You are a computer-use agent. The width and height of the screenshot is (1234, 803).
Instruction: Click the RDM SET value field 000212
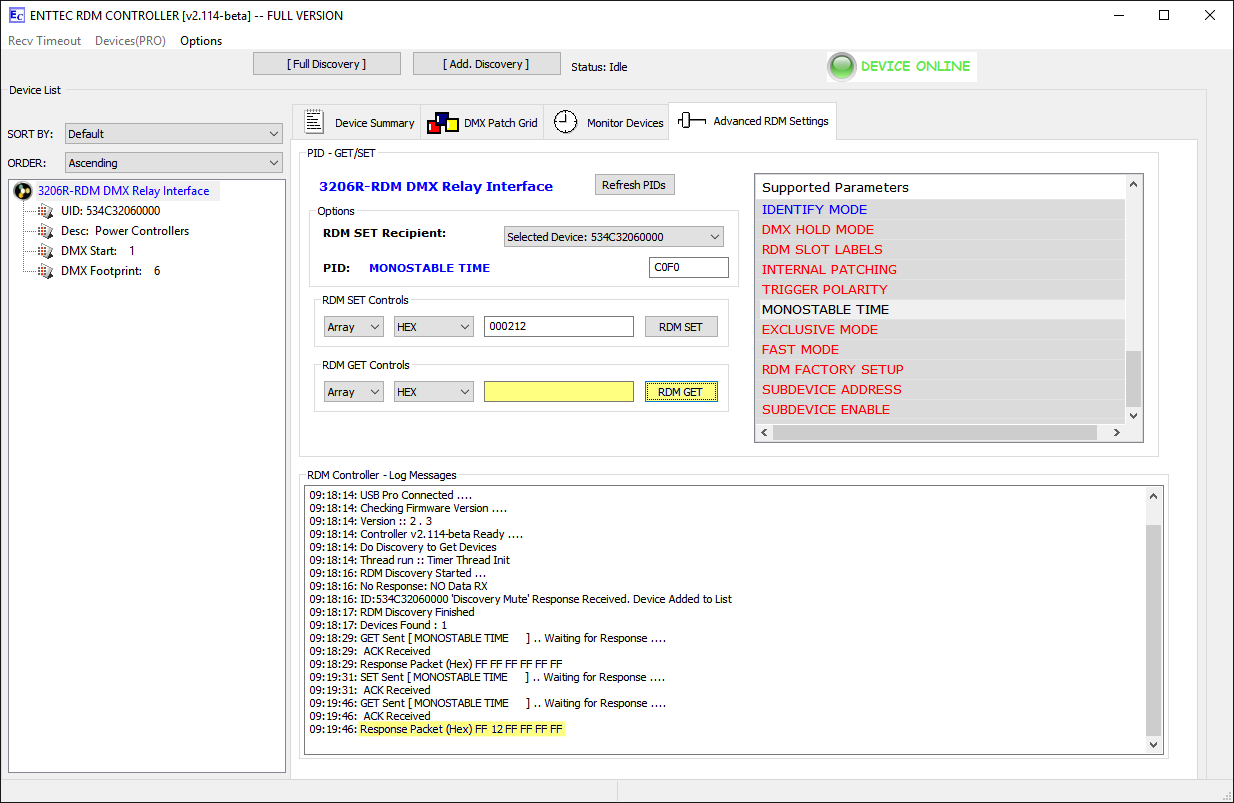[558, 327]
